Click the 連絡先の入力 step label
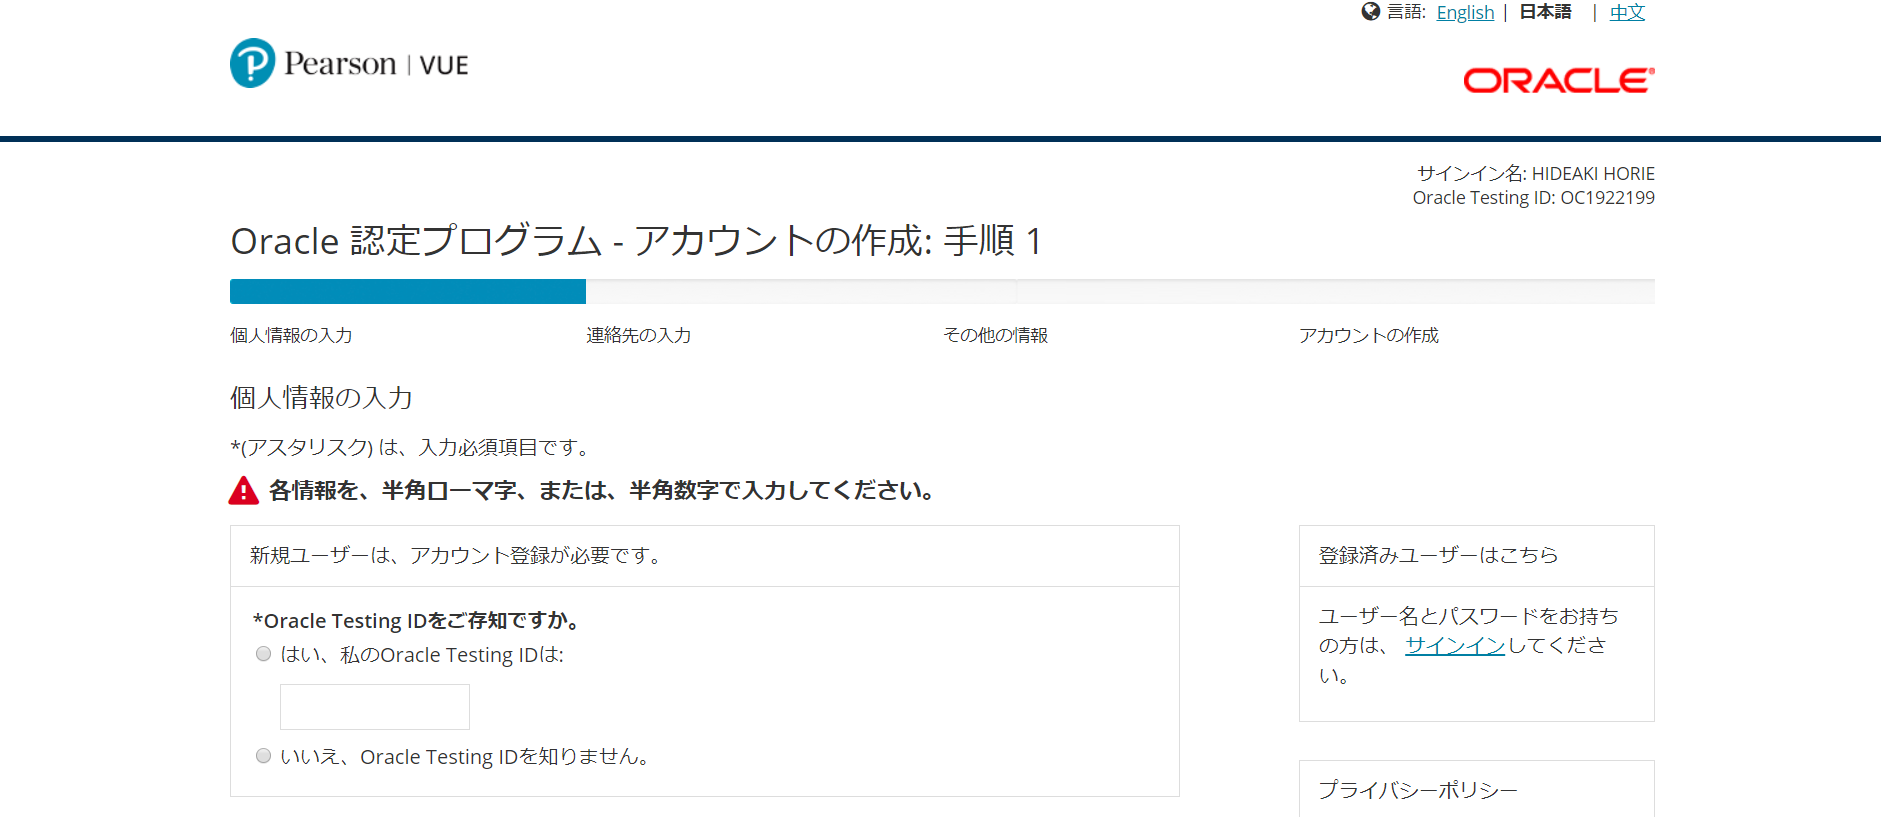Image resolution: width=1881 pixels, height=817 pixels. [x=638, y=336]
